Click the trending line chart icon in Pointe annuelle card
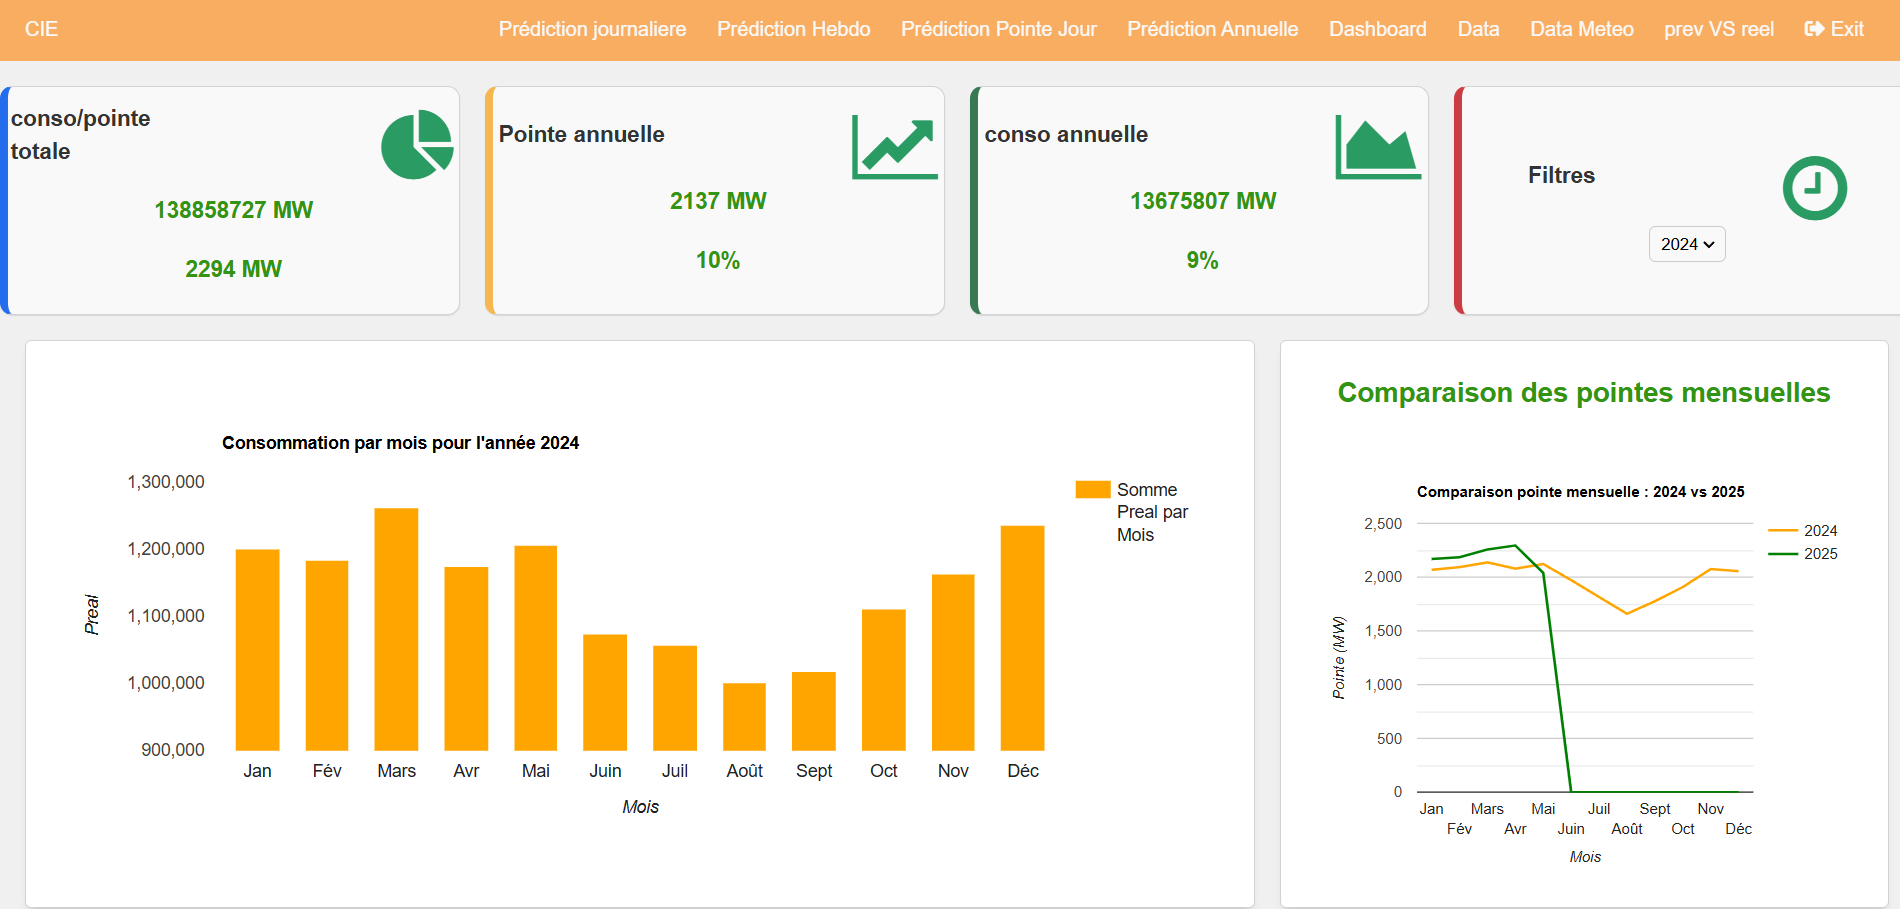1900x909 pixels. tap(894, 147)
